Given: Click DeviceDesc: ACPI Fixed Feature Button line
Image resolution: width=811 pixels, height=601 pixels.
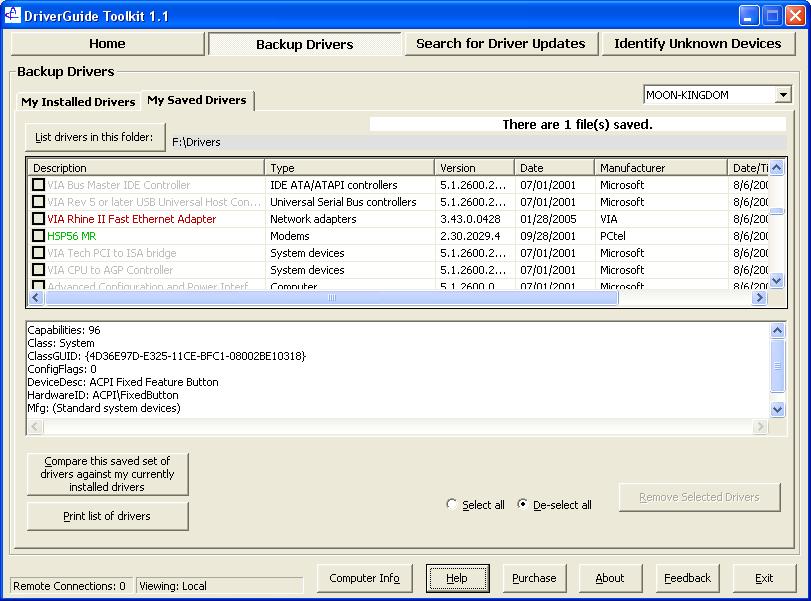Looking at the screenshot, I should pos(123,382).
